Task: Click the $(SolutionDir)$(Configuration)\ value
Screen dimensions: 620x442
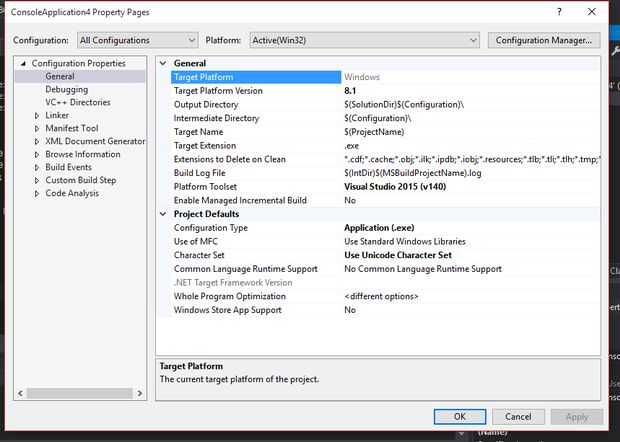Action: coord(404,105)
